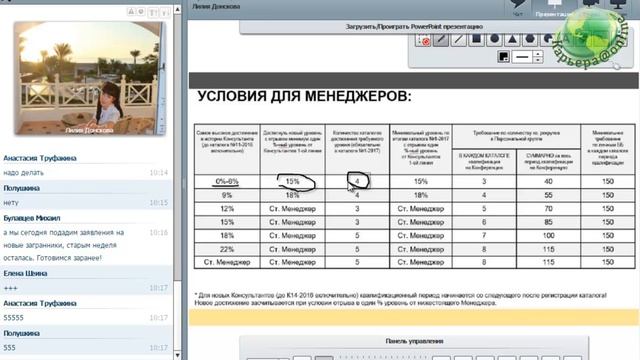Click chat scrollbar down arrow

coord(178,355)
